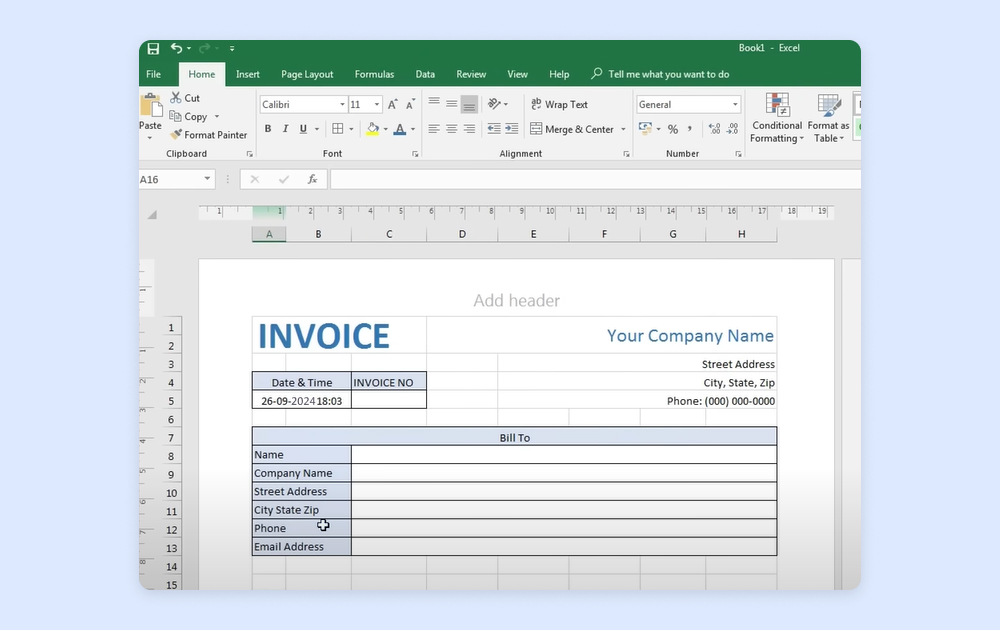Open the Font name dropdown
Screen dimensions: 1000x631
[342, 104]
